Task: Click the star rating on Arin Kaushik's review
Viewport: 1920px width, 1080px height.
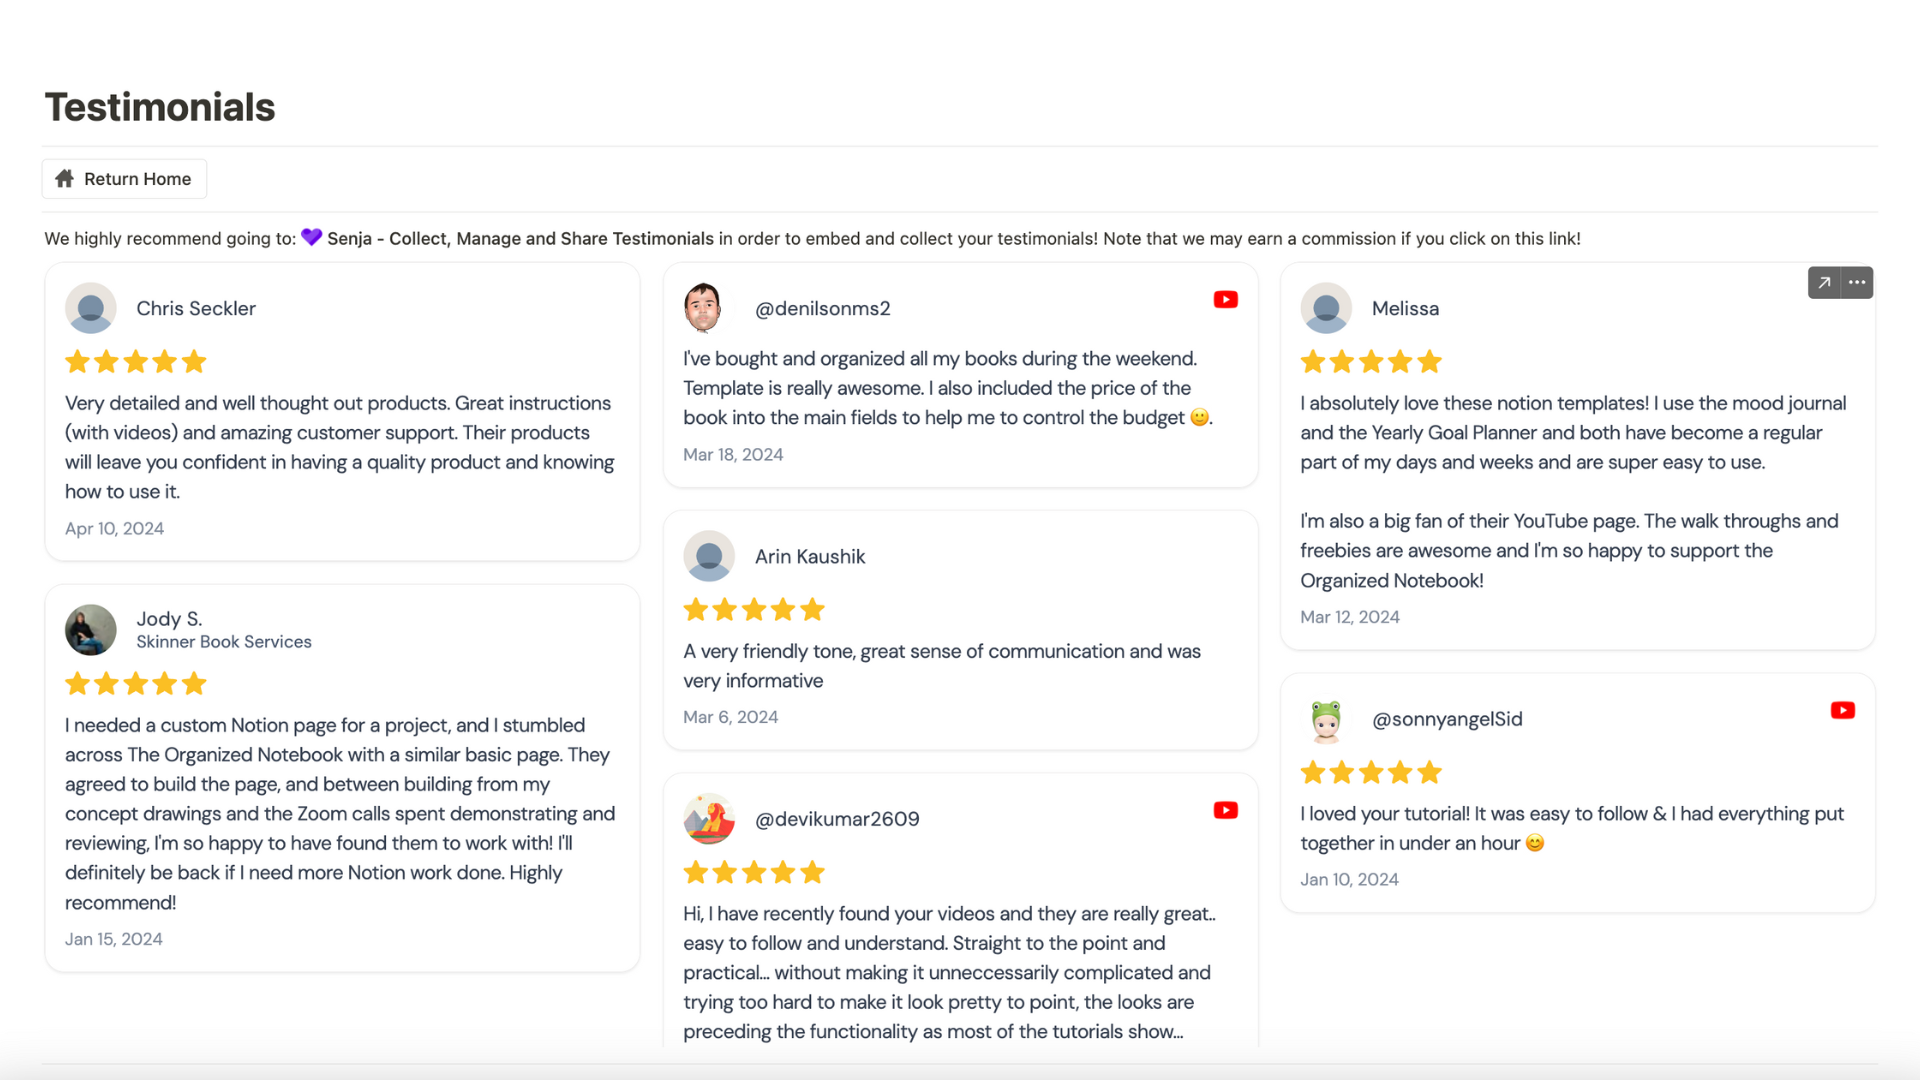Action: tap(754, 610)
